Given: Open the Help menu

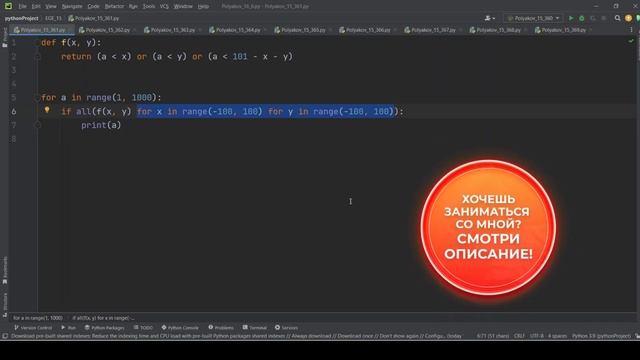Looking at the screenshot, I should (x=203, y=6).
